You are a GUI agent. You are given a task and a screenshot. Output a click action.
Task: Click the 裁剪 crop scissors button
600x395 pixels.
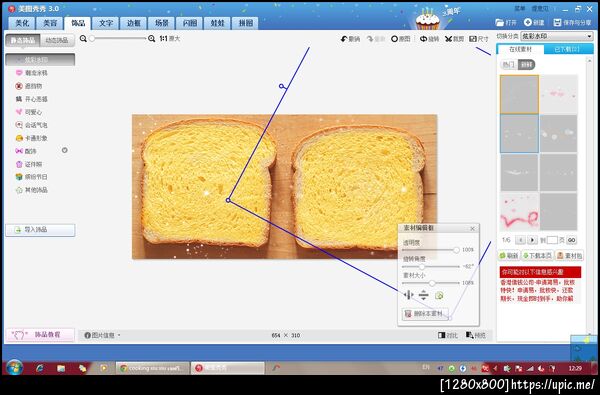[x=454, y=39]
